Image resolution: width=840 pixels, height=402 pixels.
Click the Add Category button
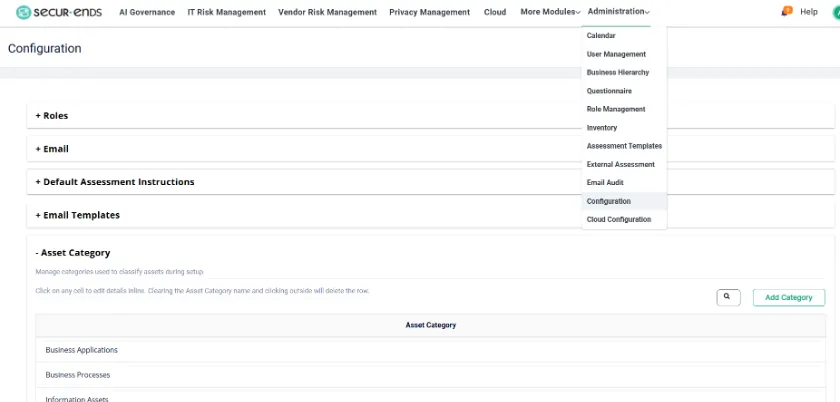coord(789,297)
